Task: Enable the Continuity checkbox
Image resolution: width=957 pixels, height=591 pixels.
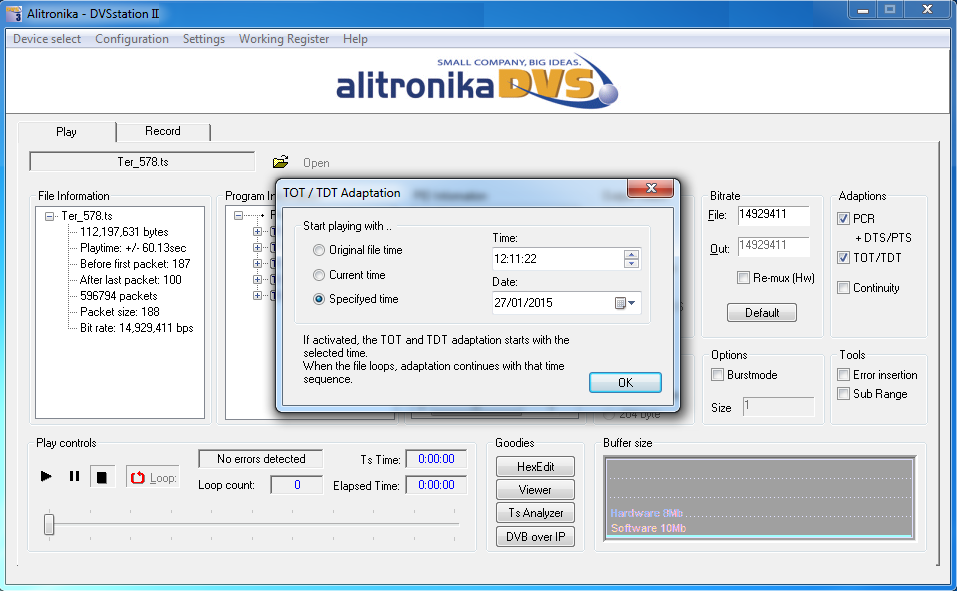Action: point(844,288)
